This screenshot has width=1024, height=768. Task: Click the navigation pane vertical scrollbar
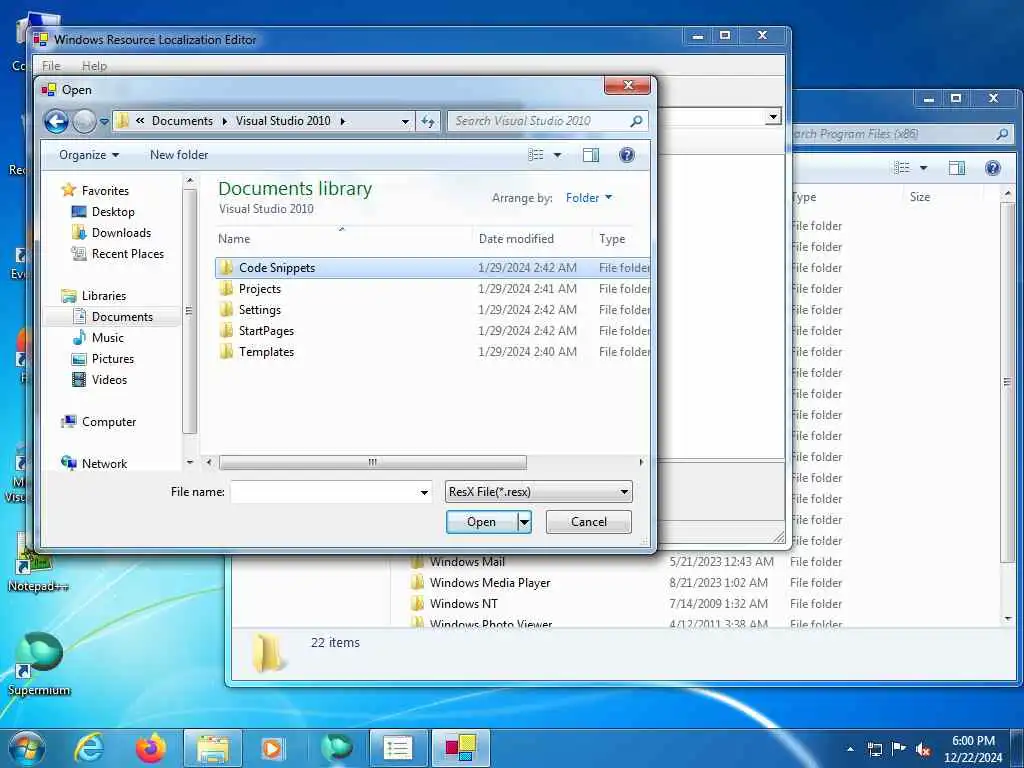point(190,311)
